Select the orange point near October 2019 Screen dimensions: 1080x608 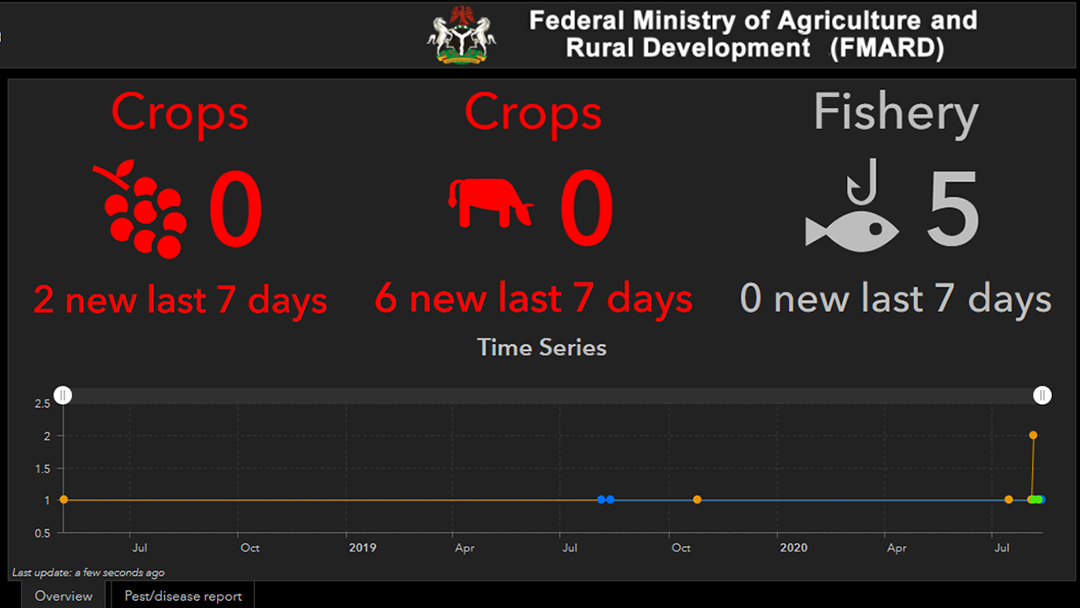[x=697, y=500]
